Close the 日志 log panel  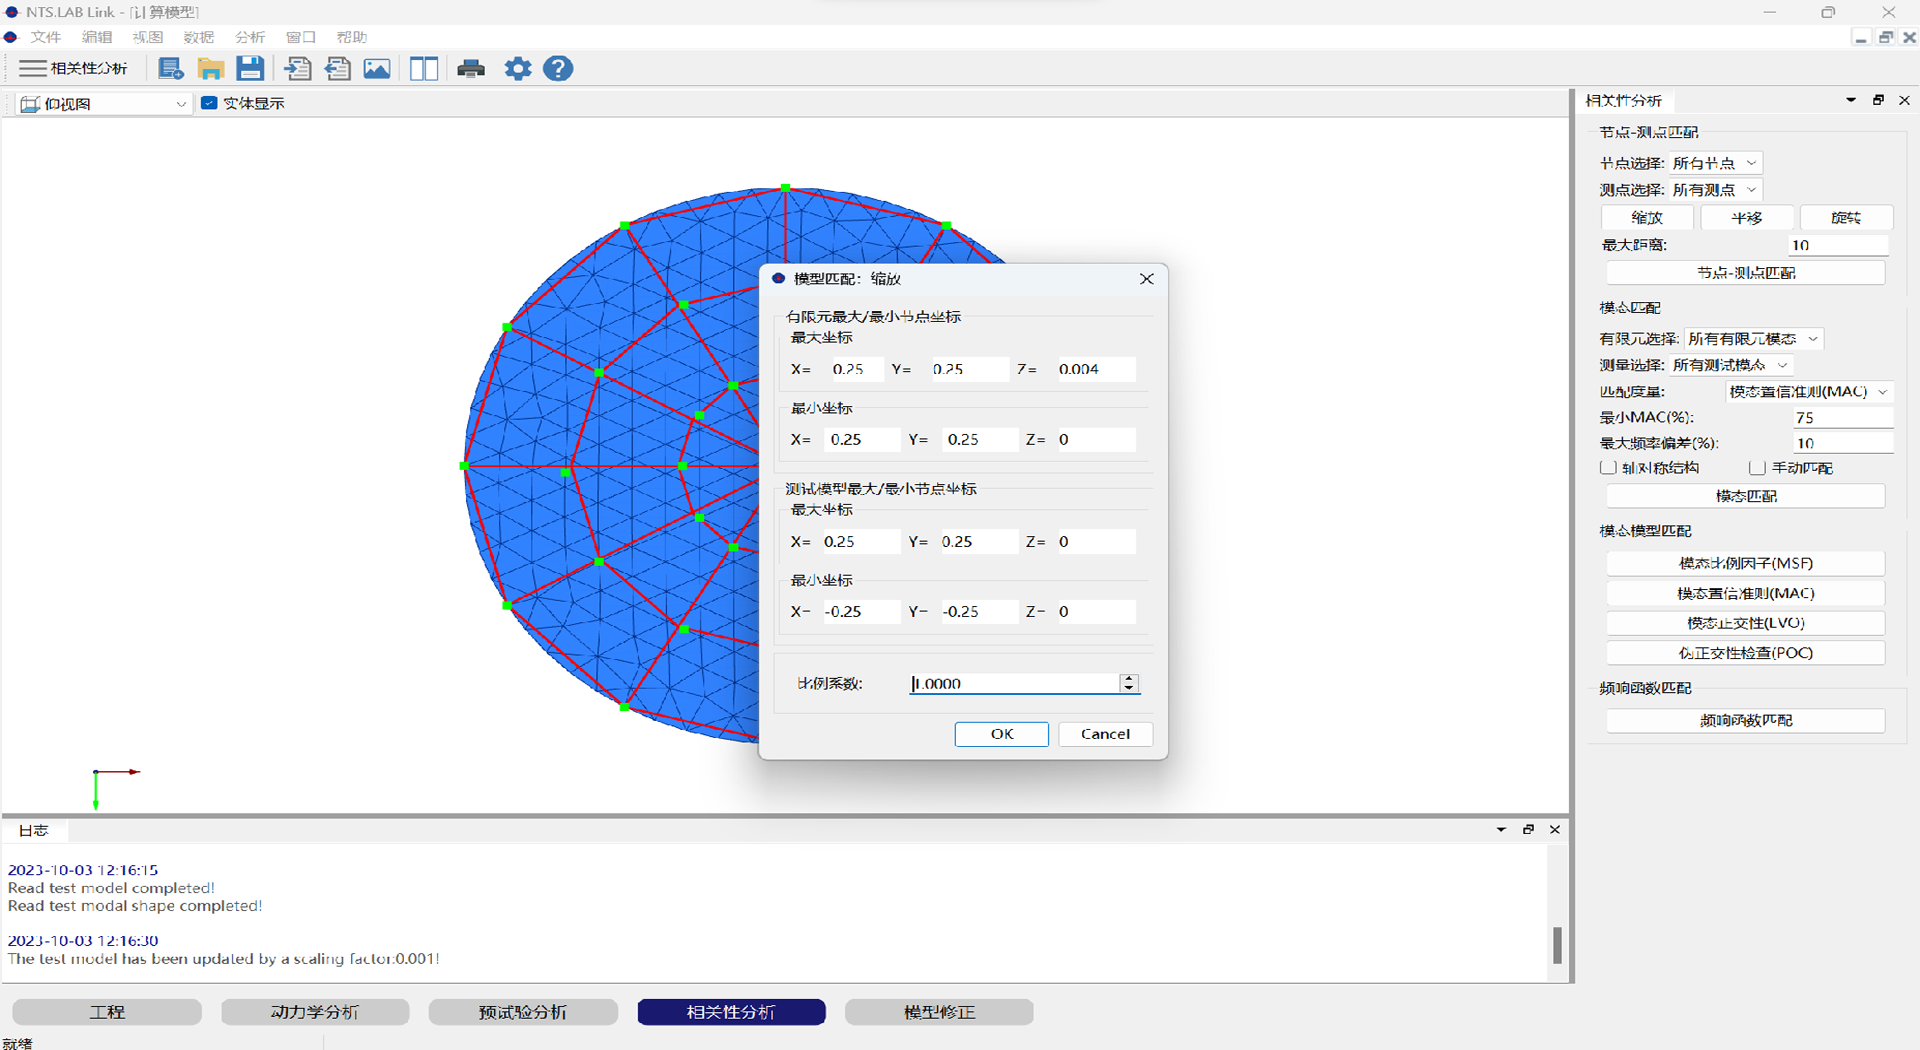pos(1555,829)
